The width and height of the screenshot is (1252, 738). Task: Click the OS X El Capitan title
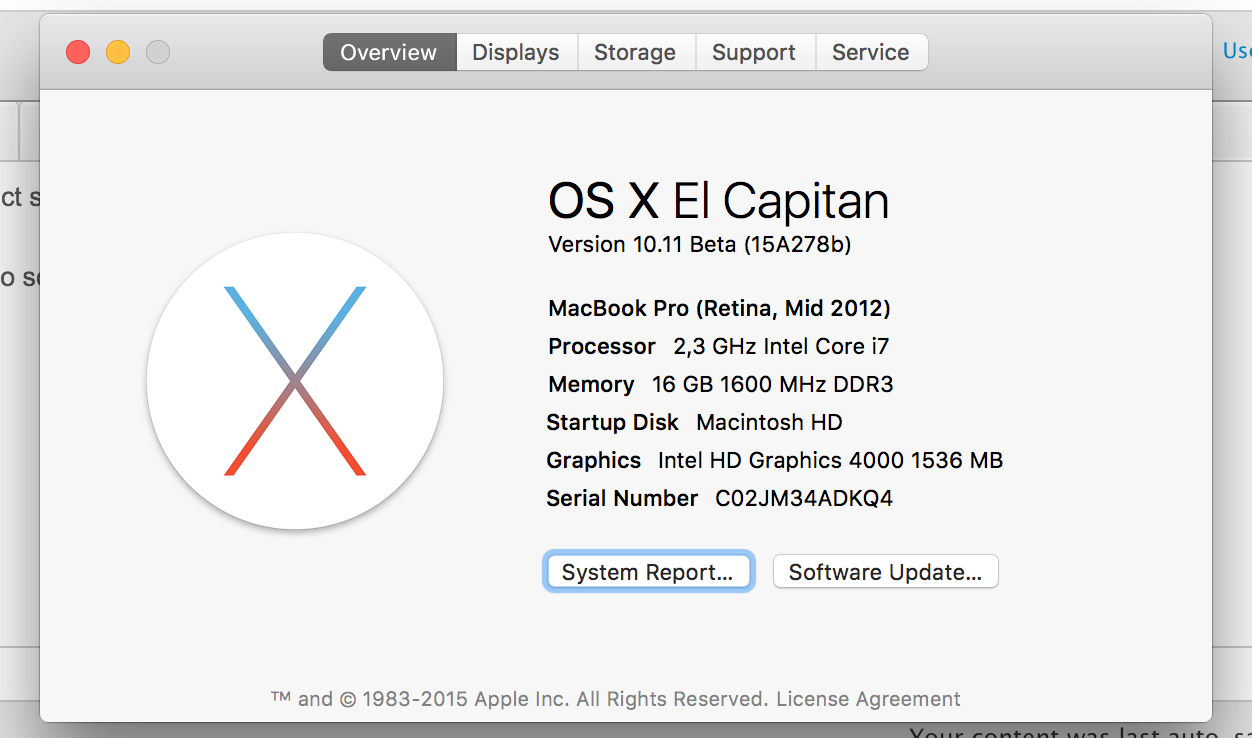[x=718, y=201]
